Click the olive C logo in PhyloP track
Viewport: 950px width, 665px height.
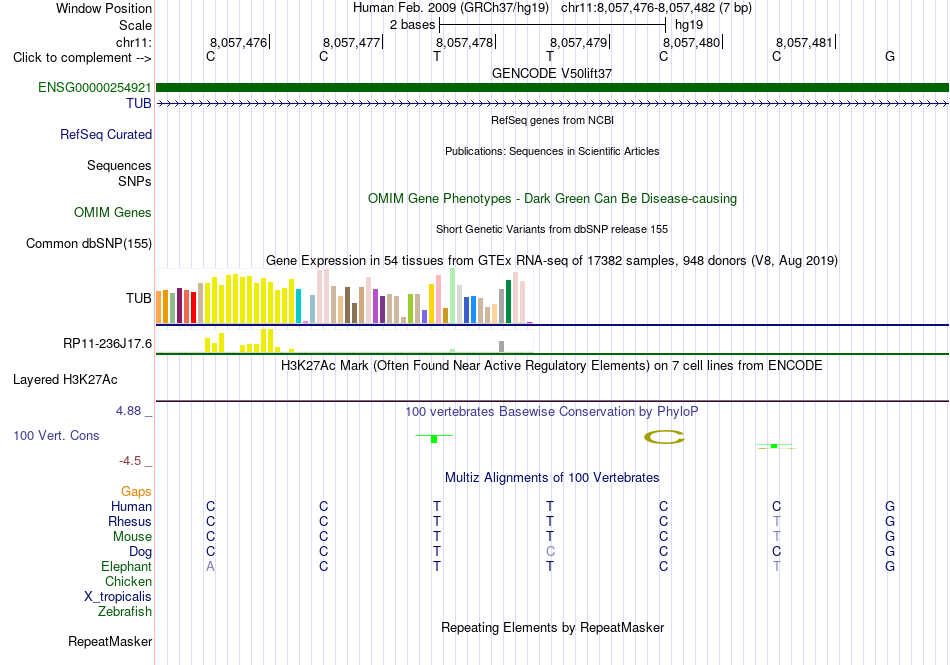(x=664, y=437)
